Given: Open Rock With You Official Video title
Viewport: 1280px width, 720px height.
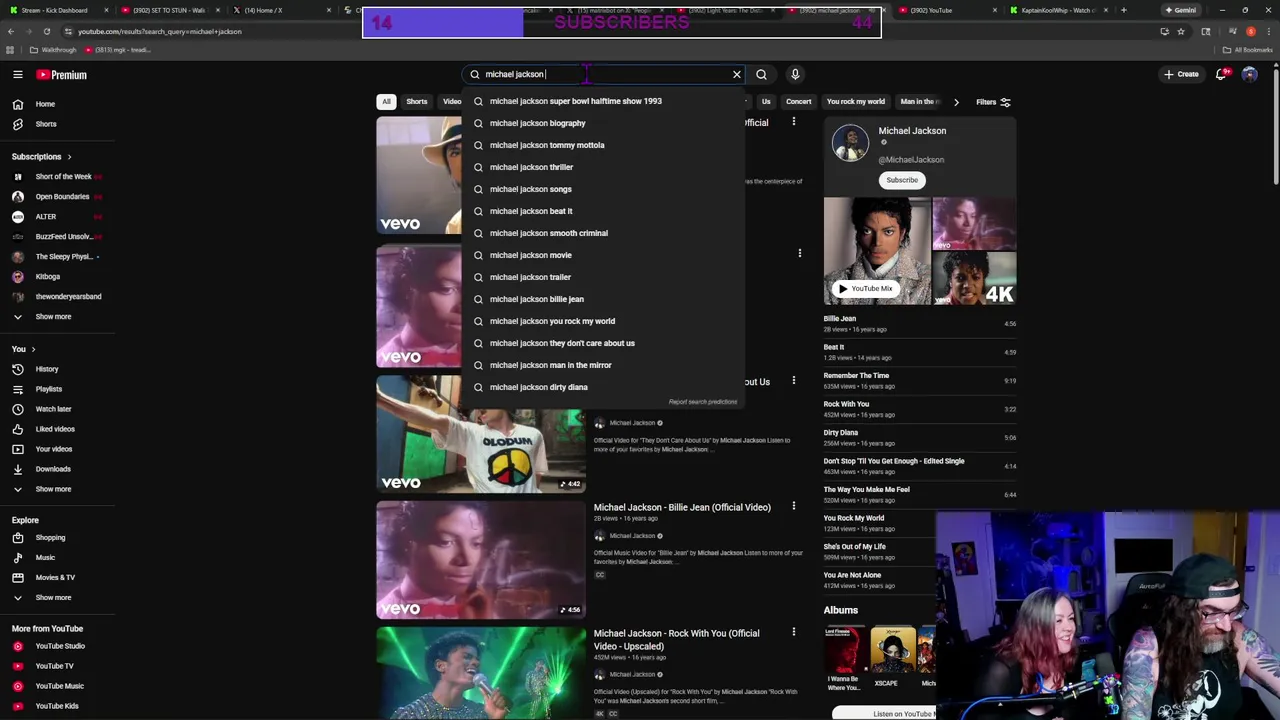Looking at the screenshot, I should 677,639.
